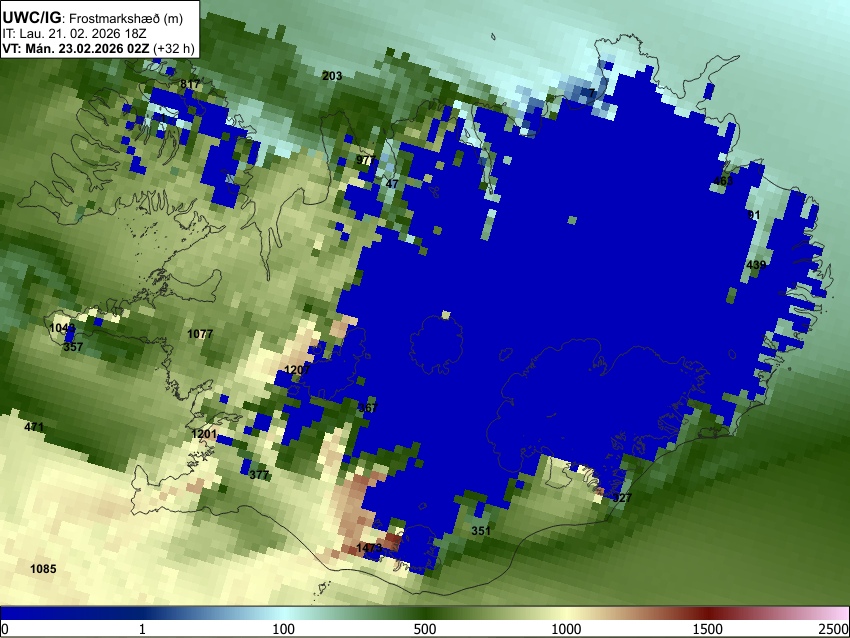Click the "IT: Lau. 21. 02. 2026 18Z" line

point(74,34)
